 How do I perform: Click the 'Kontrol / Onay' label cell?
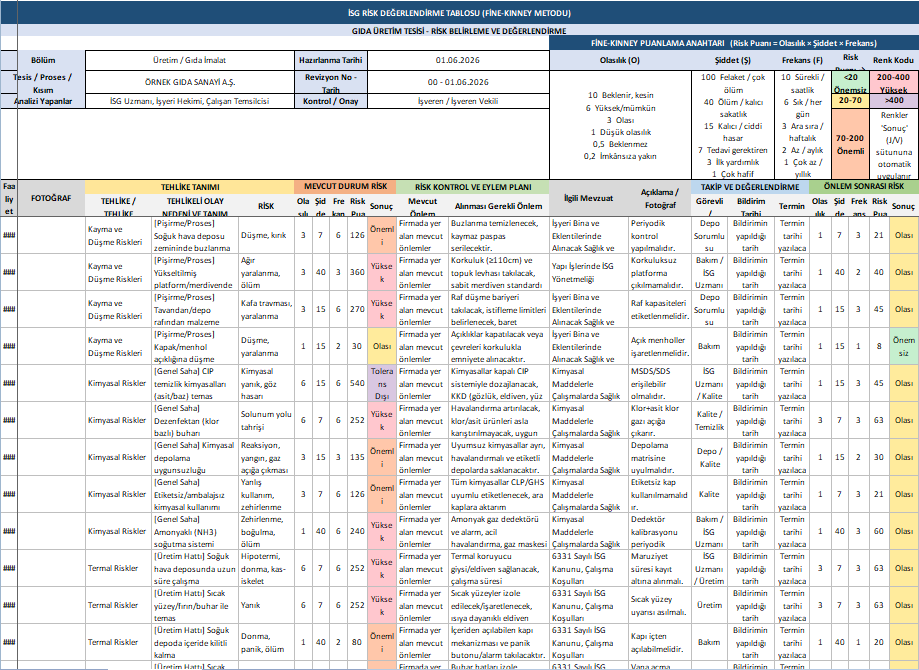[331, 101]
